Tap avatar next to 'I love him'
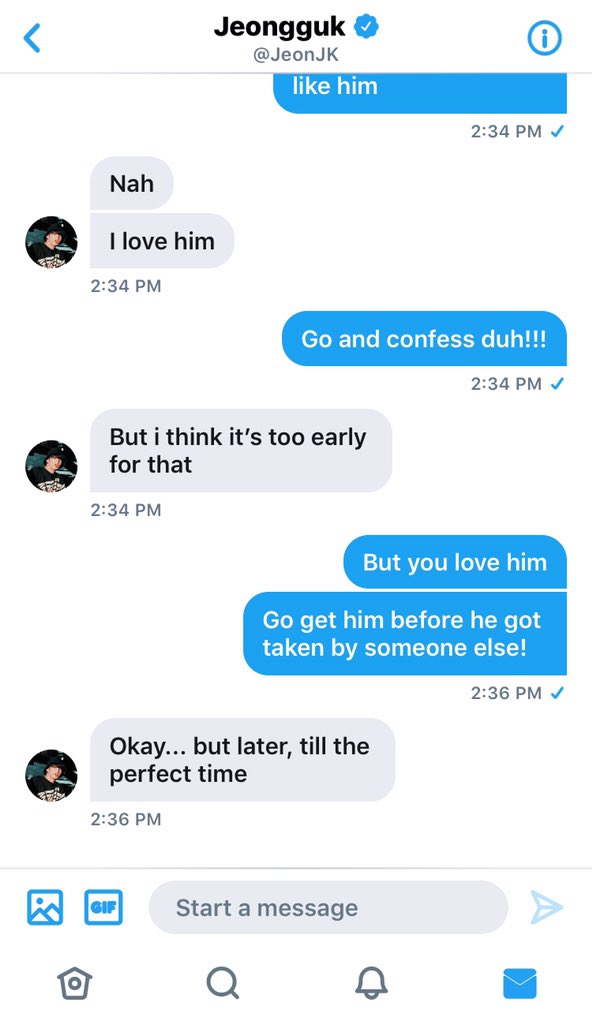Screen dimensions: 592x1024 [x=51, y=242]
